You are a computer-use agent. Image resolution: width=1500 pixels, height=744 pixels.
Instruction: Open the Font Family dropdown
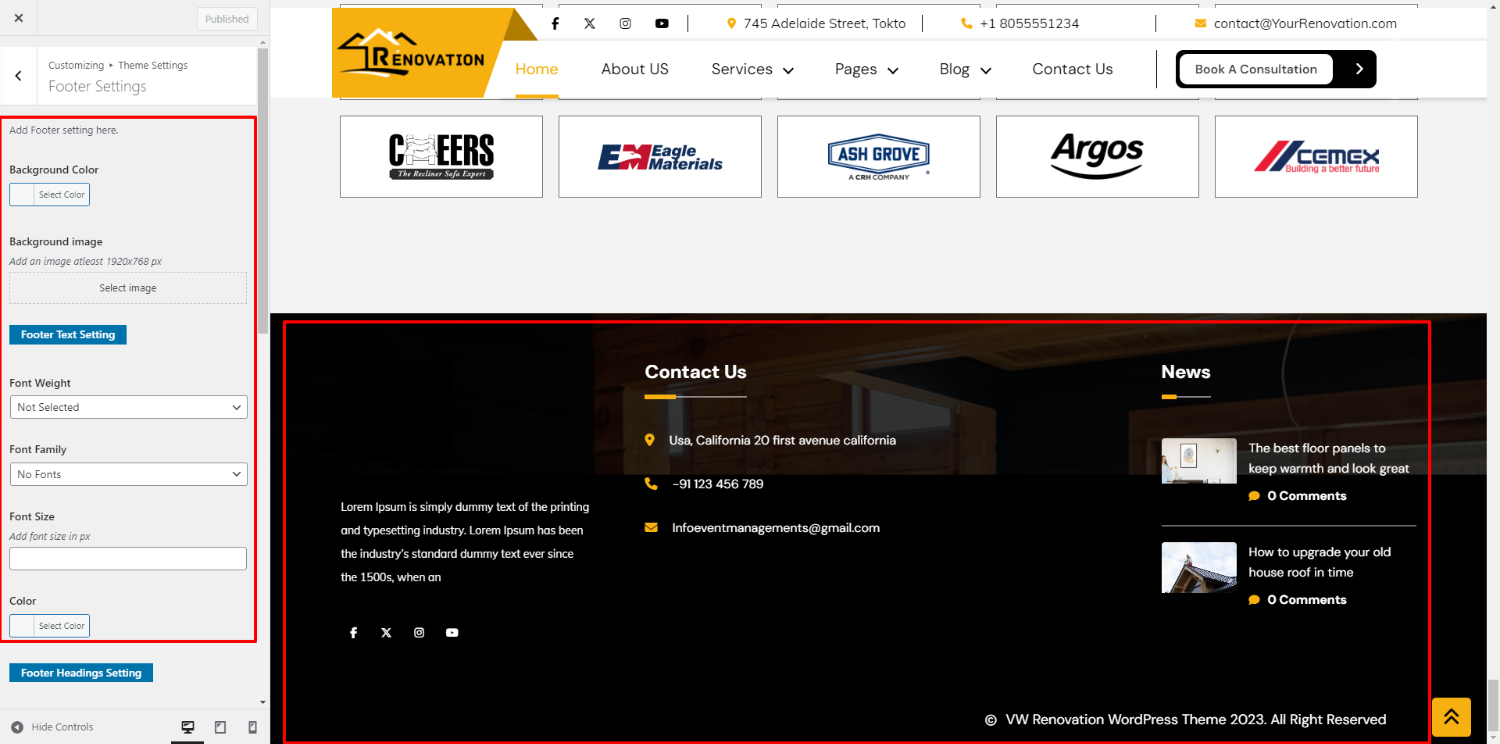(128, 474)
